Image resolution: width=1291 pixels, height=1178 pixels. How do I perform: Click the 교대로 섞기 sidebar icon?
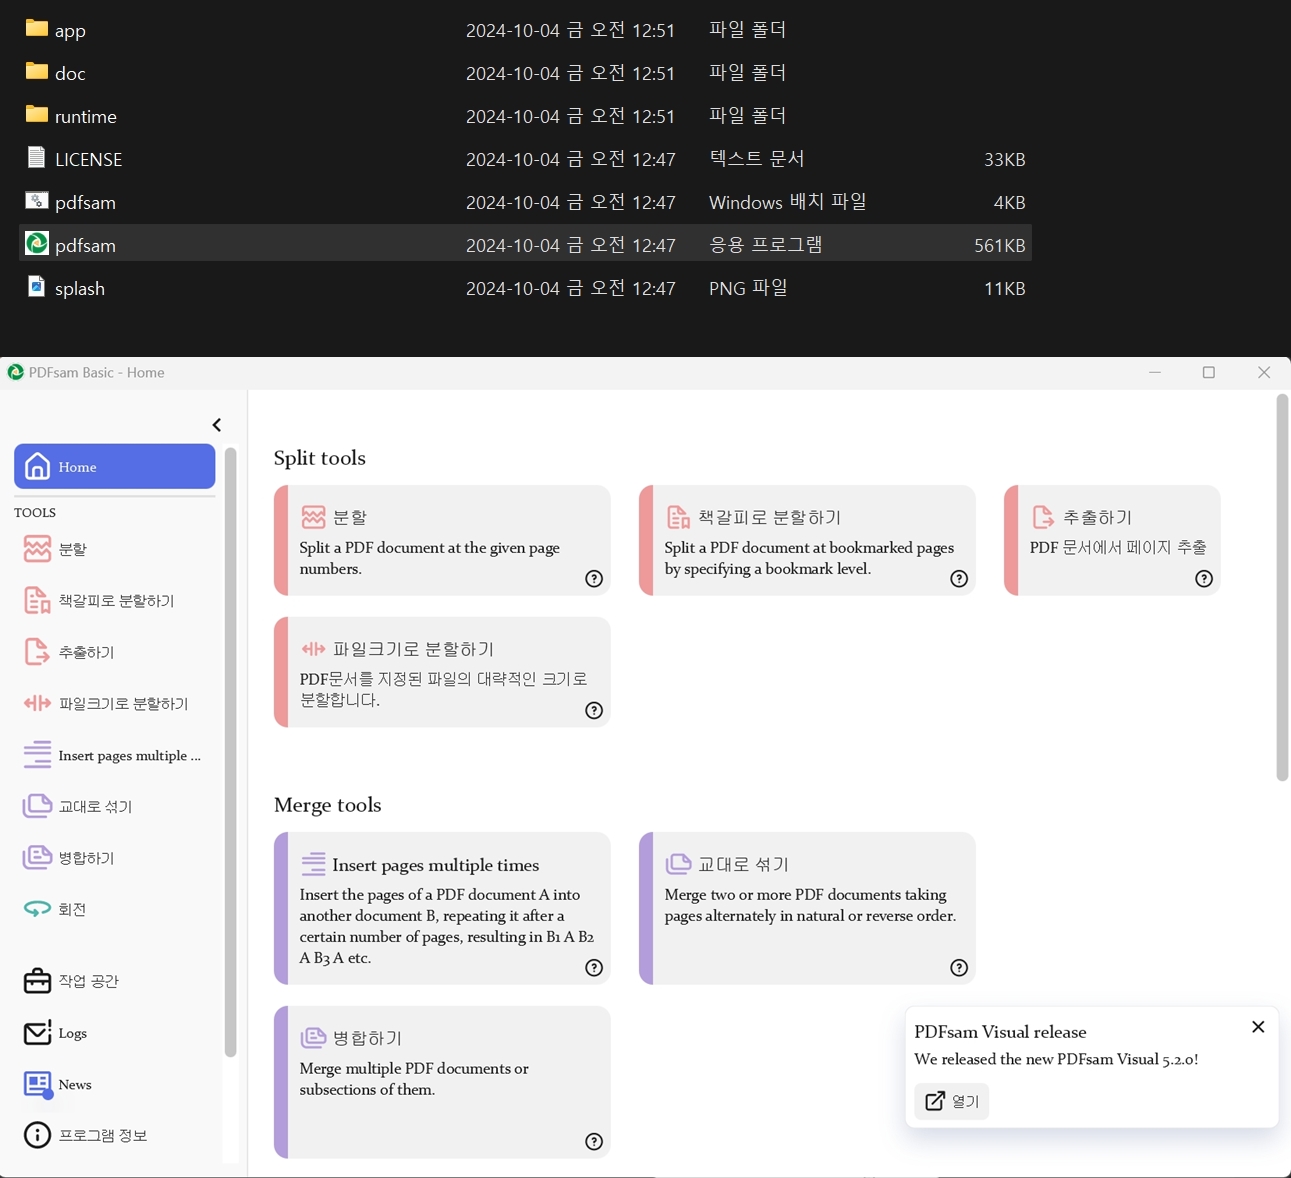(37, 806)
